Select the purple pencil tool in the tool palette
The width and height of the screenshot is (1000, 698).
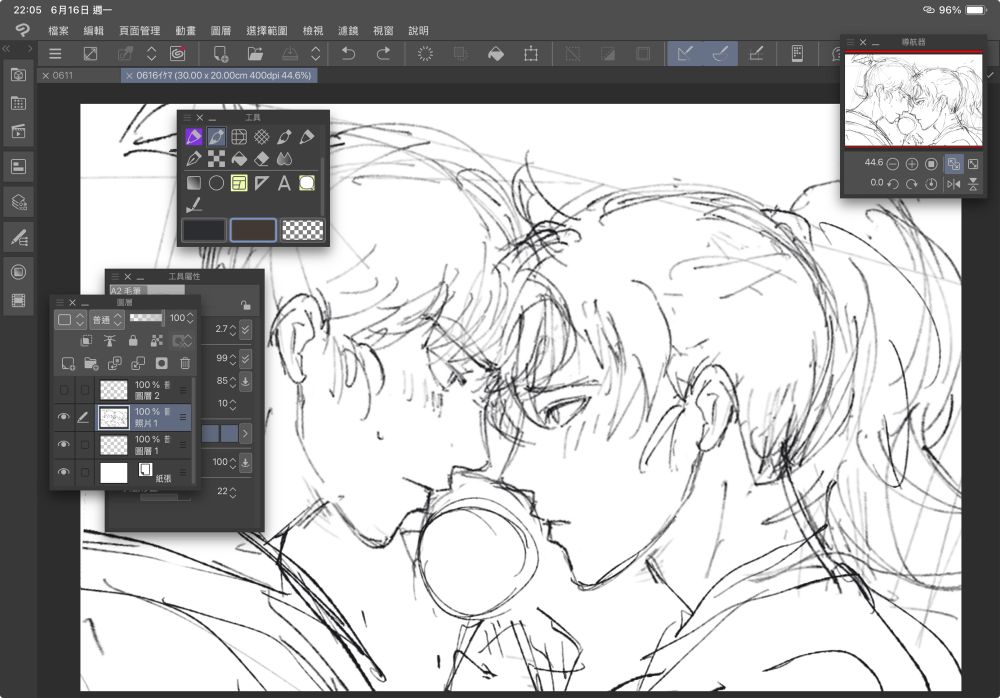[194, 137]
